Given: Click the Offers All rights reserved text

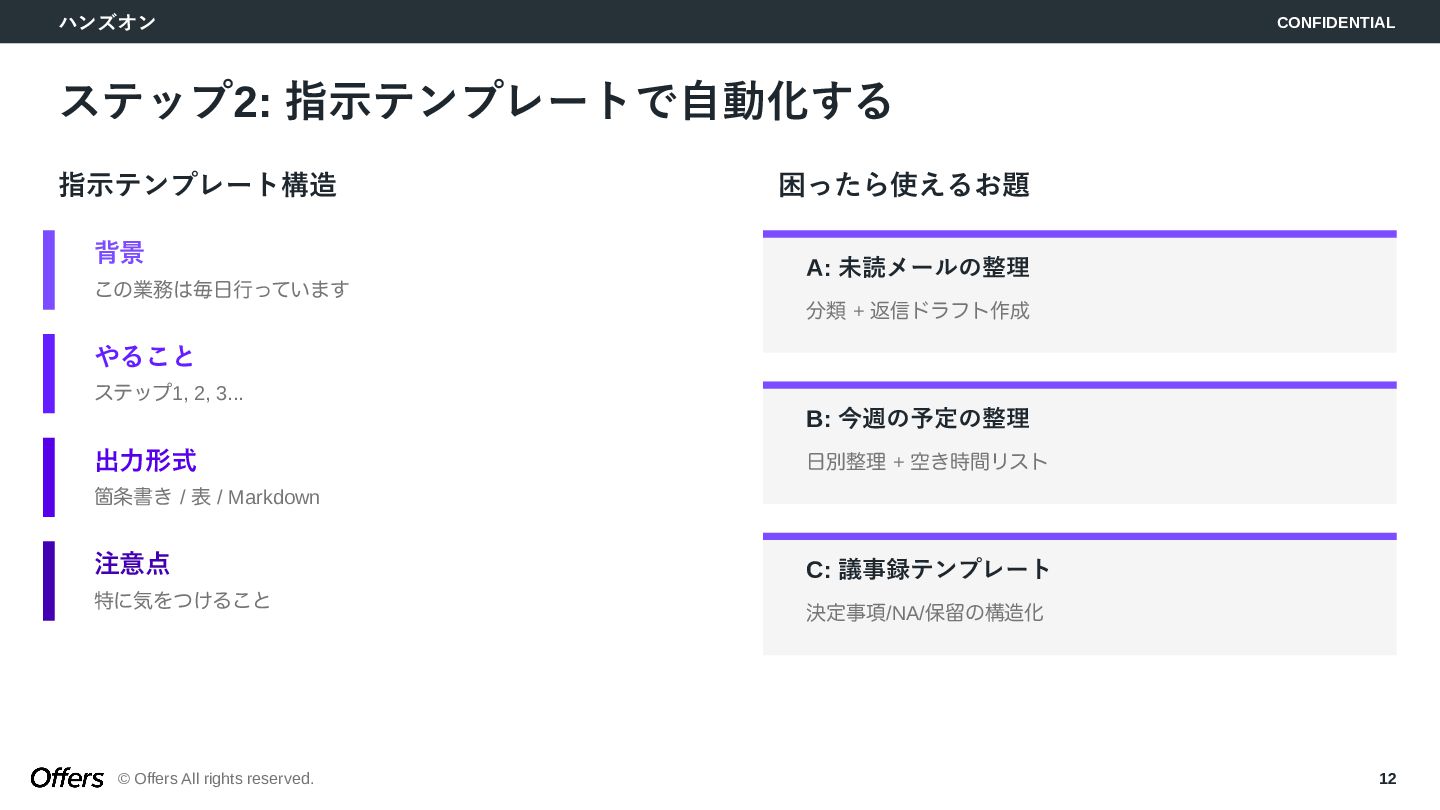Looking at the screenshot, I should pyautogui.click(x=216, y=779).
